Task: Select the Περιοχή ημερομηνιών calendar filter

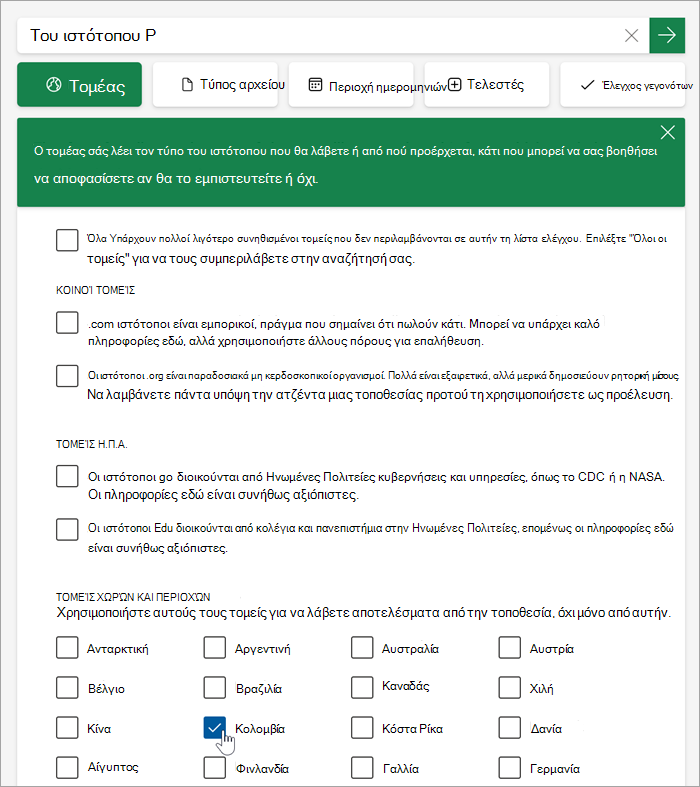Action: (x=351, y=84)
